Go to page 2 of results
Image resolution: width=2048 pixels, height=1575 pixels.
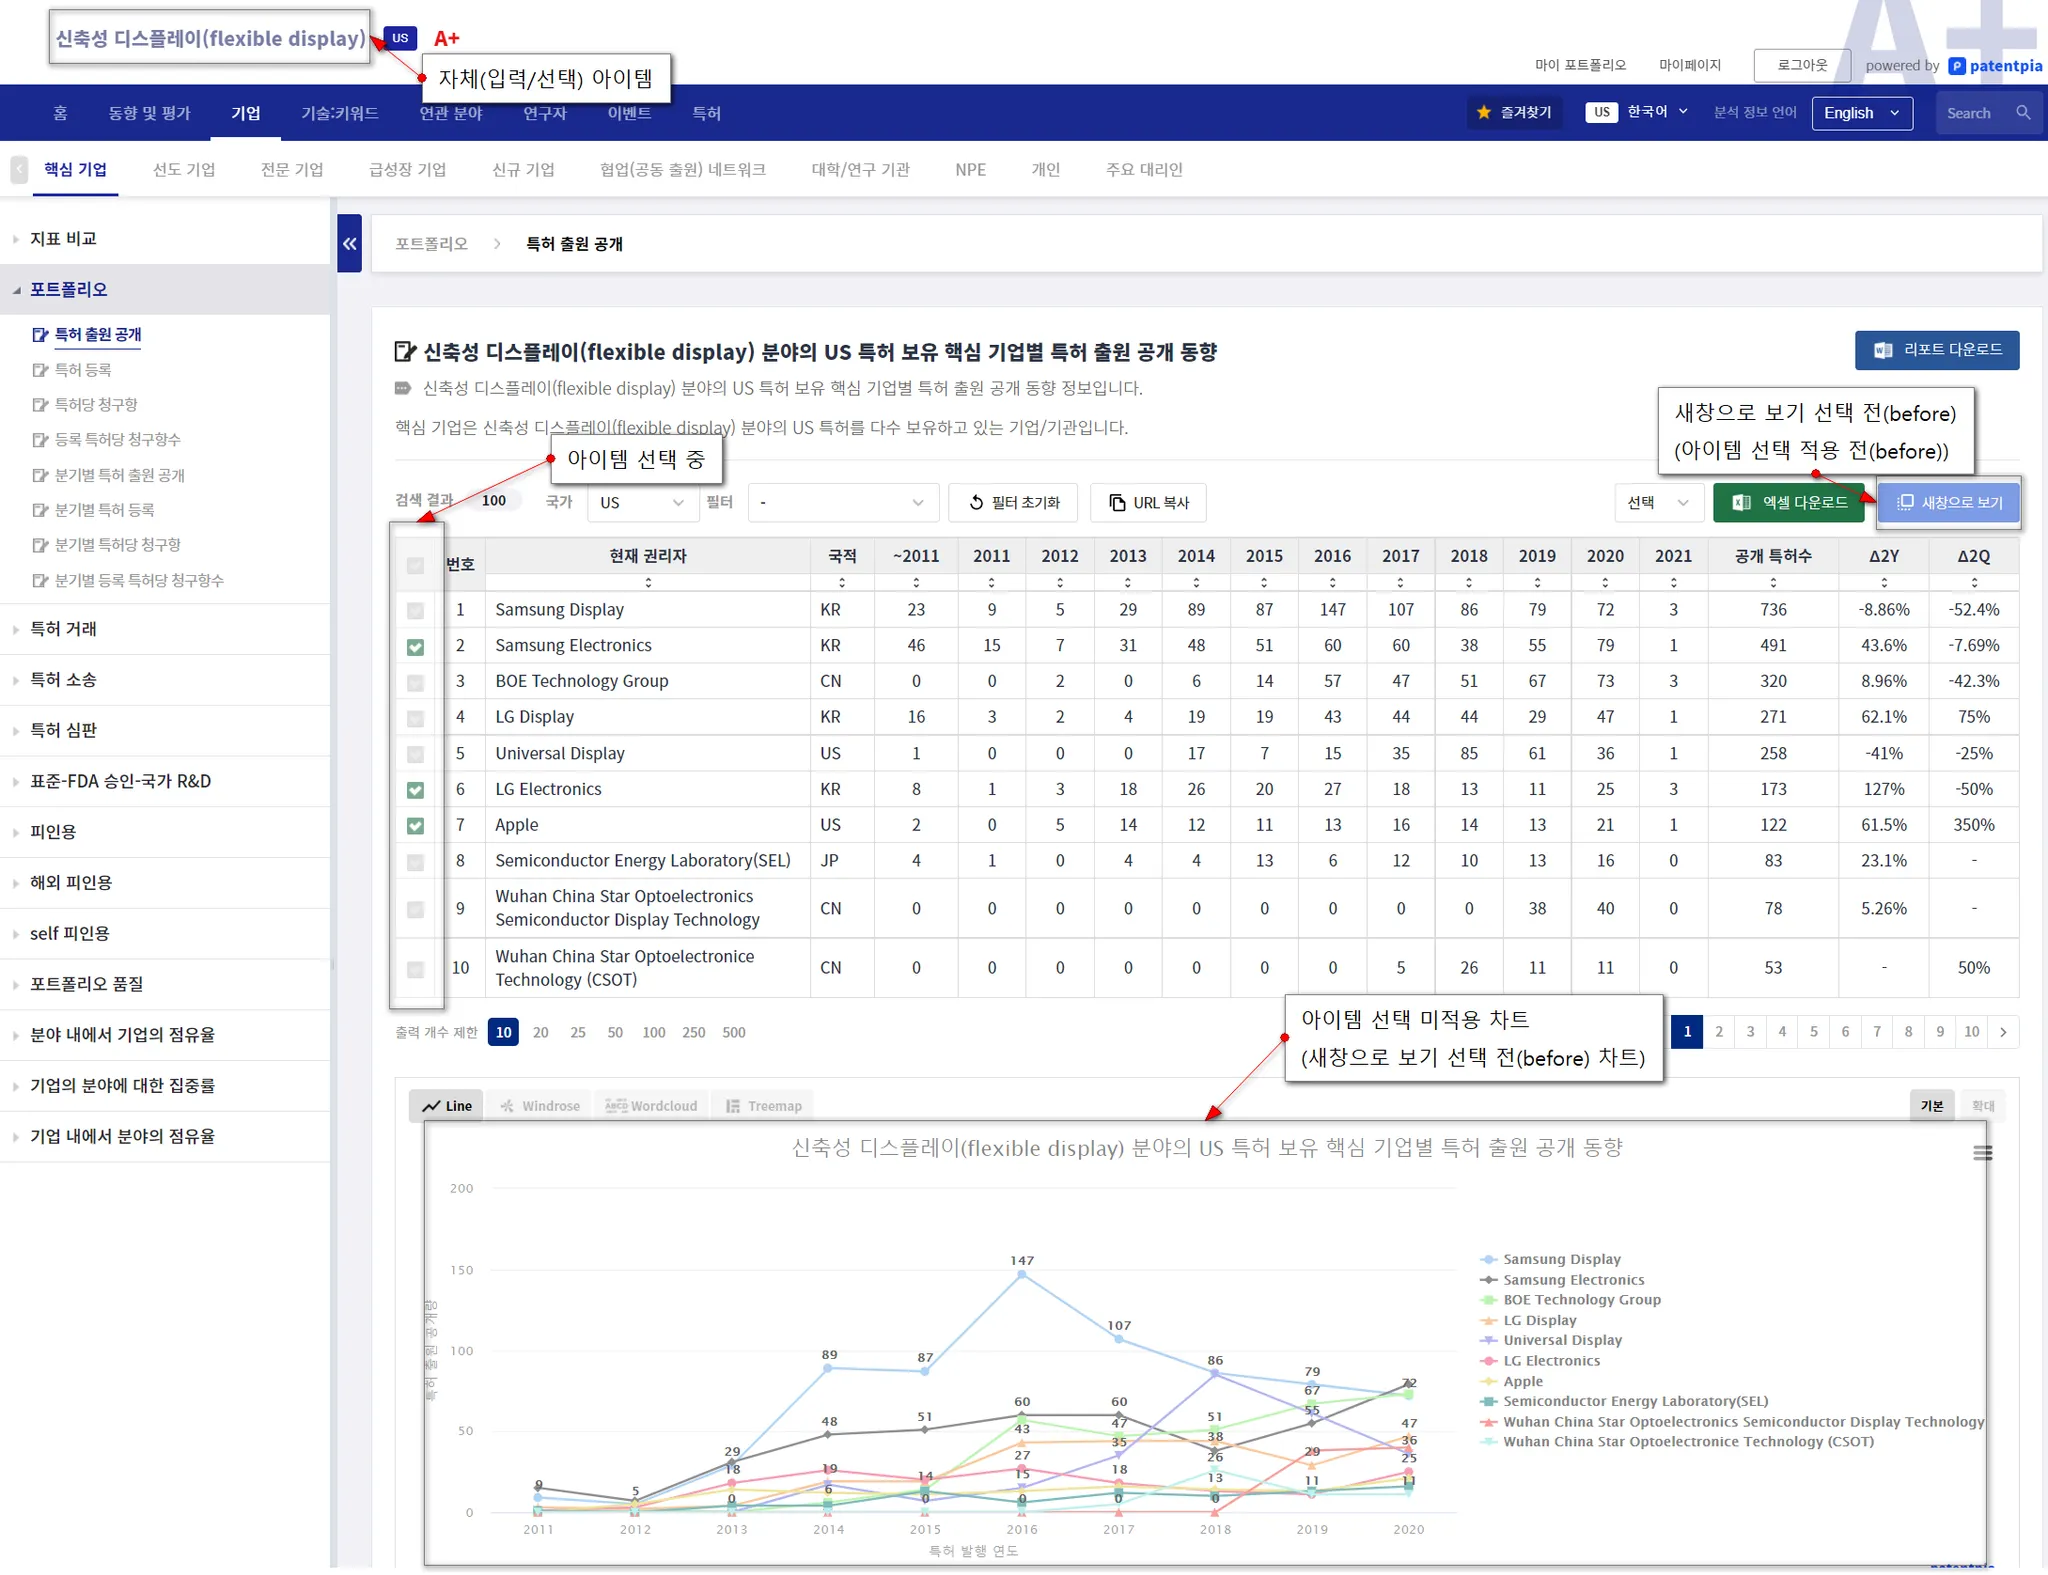[1719, 1032]
